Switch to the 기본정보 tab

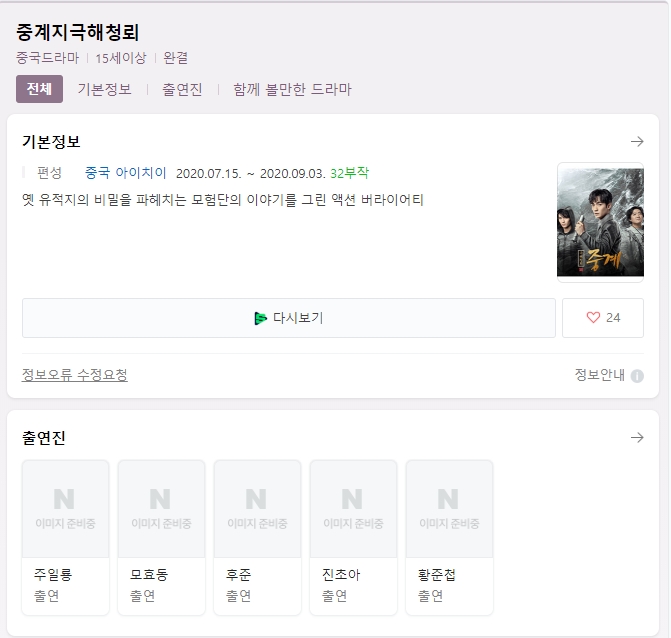[104, 89]
